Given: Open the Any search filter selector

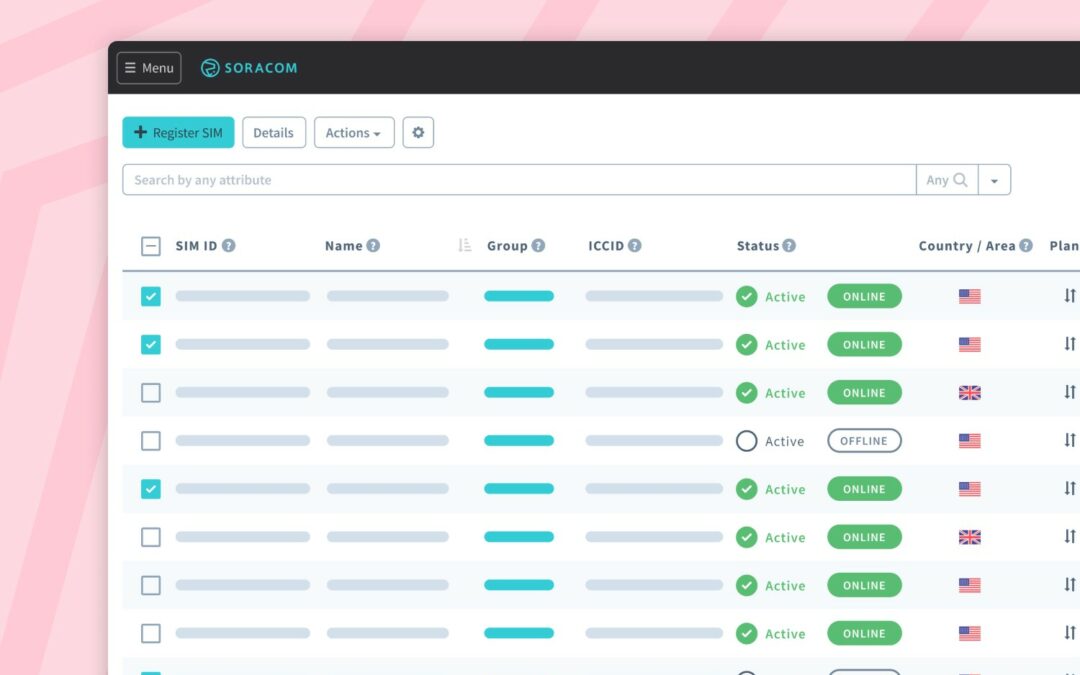Looking at the screenshot, I should point(946,180).
